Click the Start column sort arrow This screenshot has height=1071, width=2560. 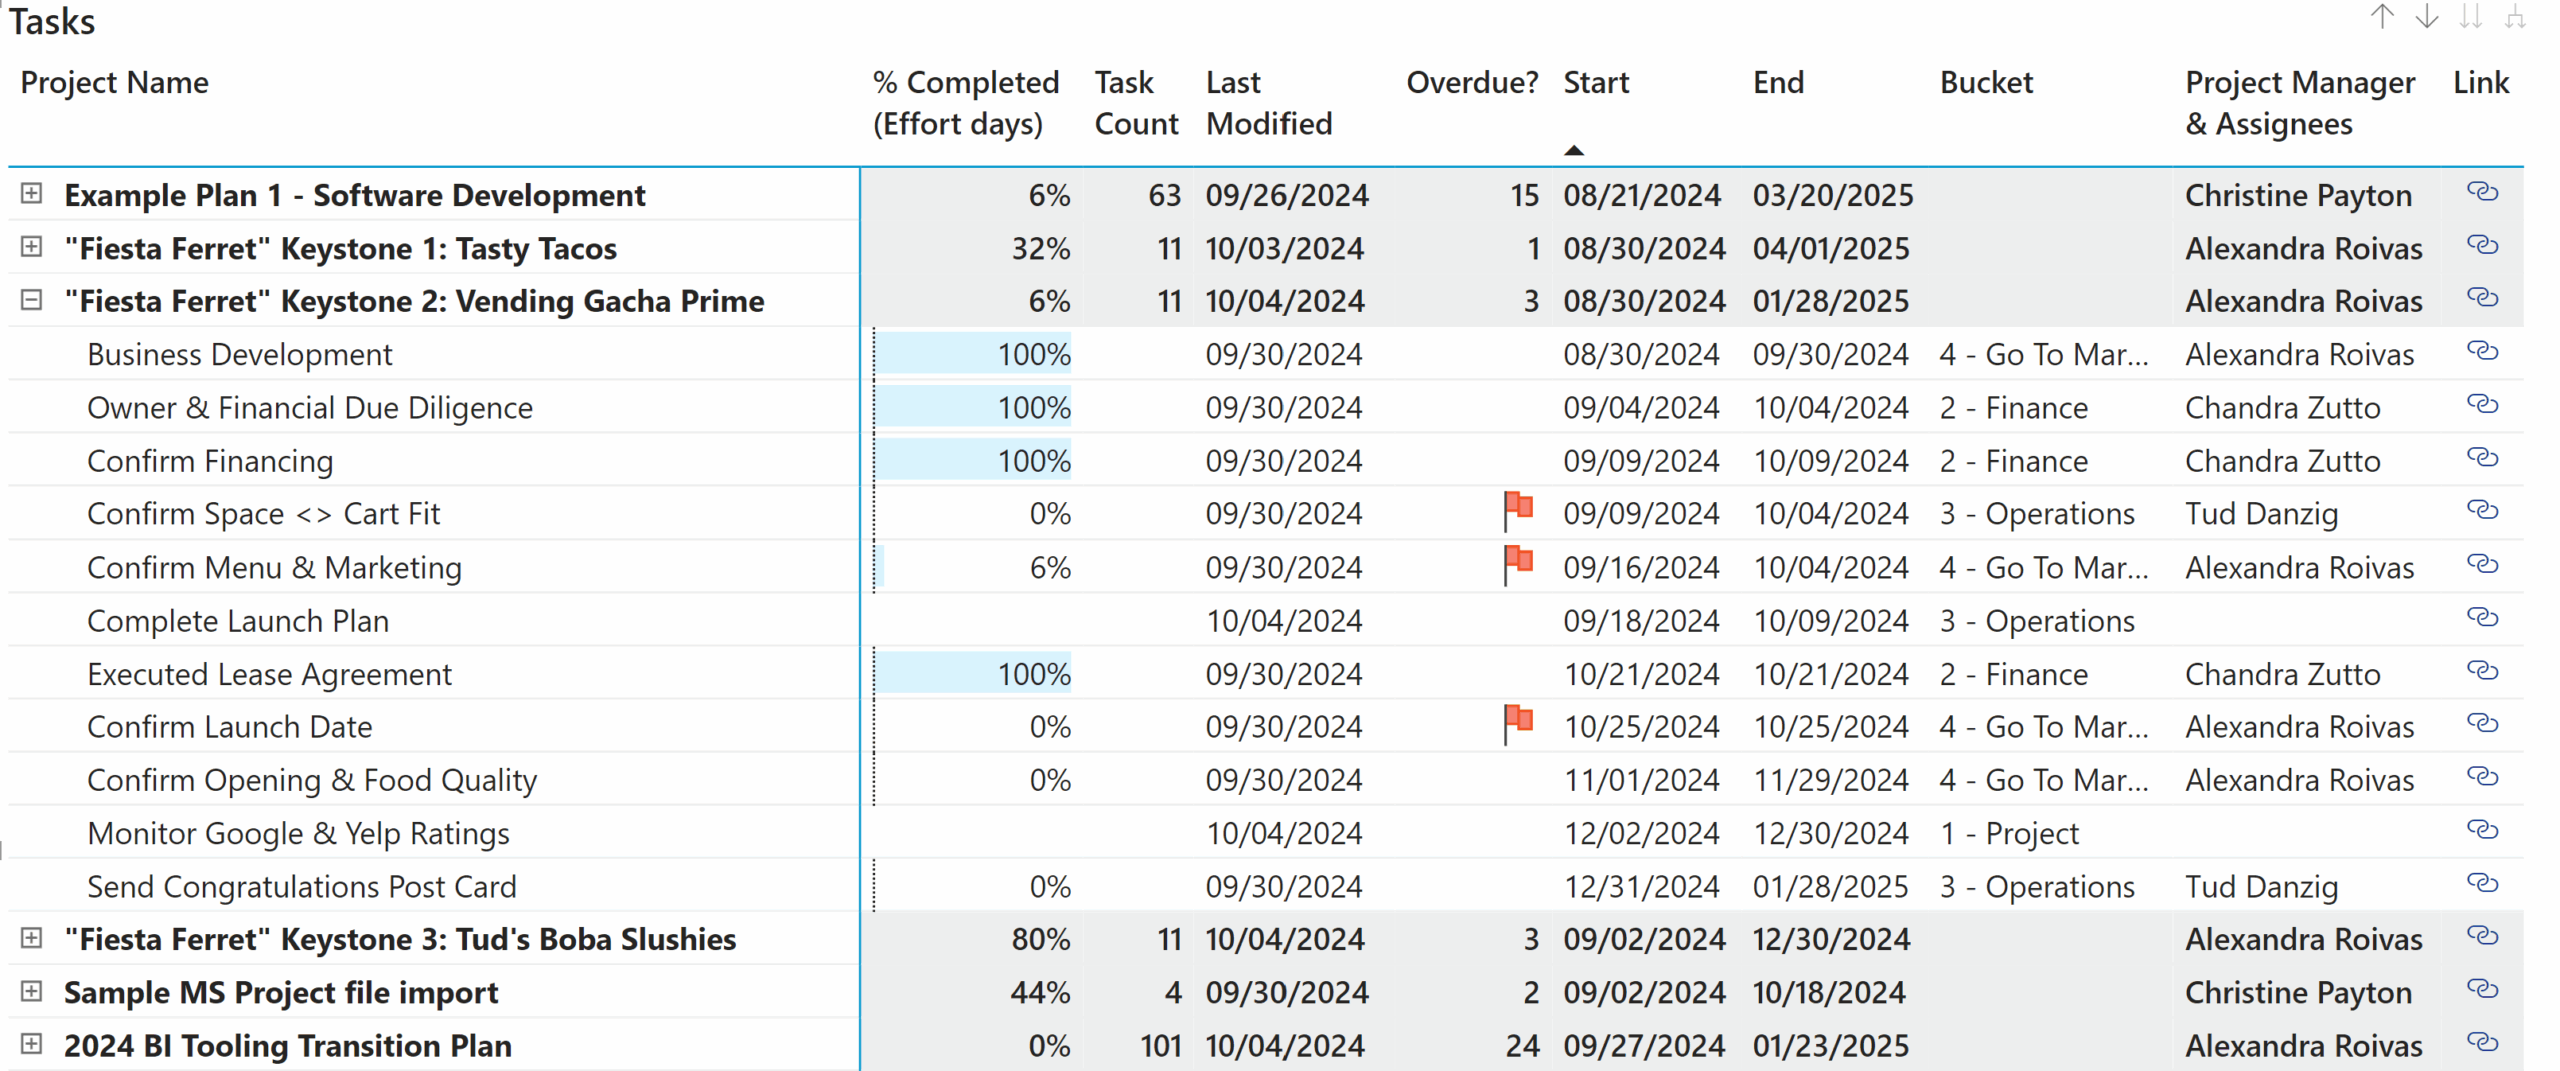tap(1574, 148)
